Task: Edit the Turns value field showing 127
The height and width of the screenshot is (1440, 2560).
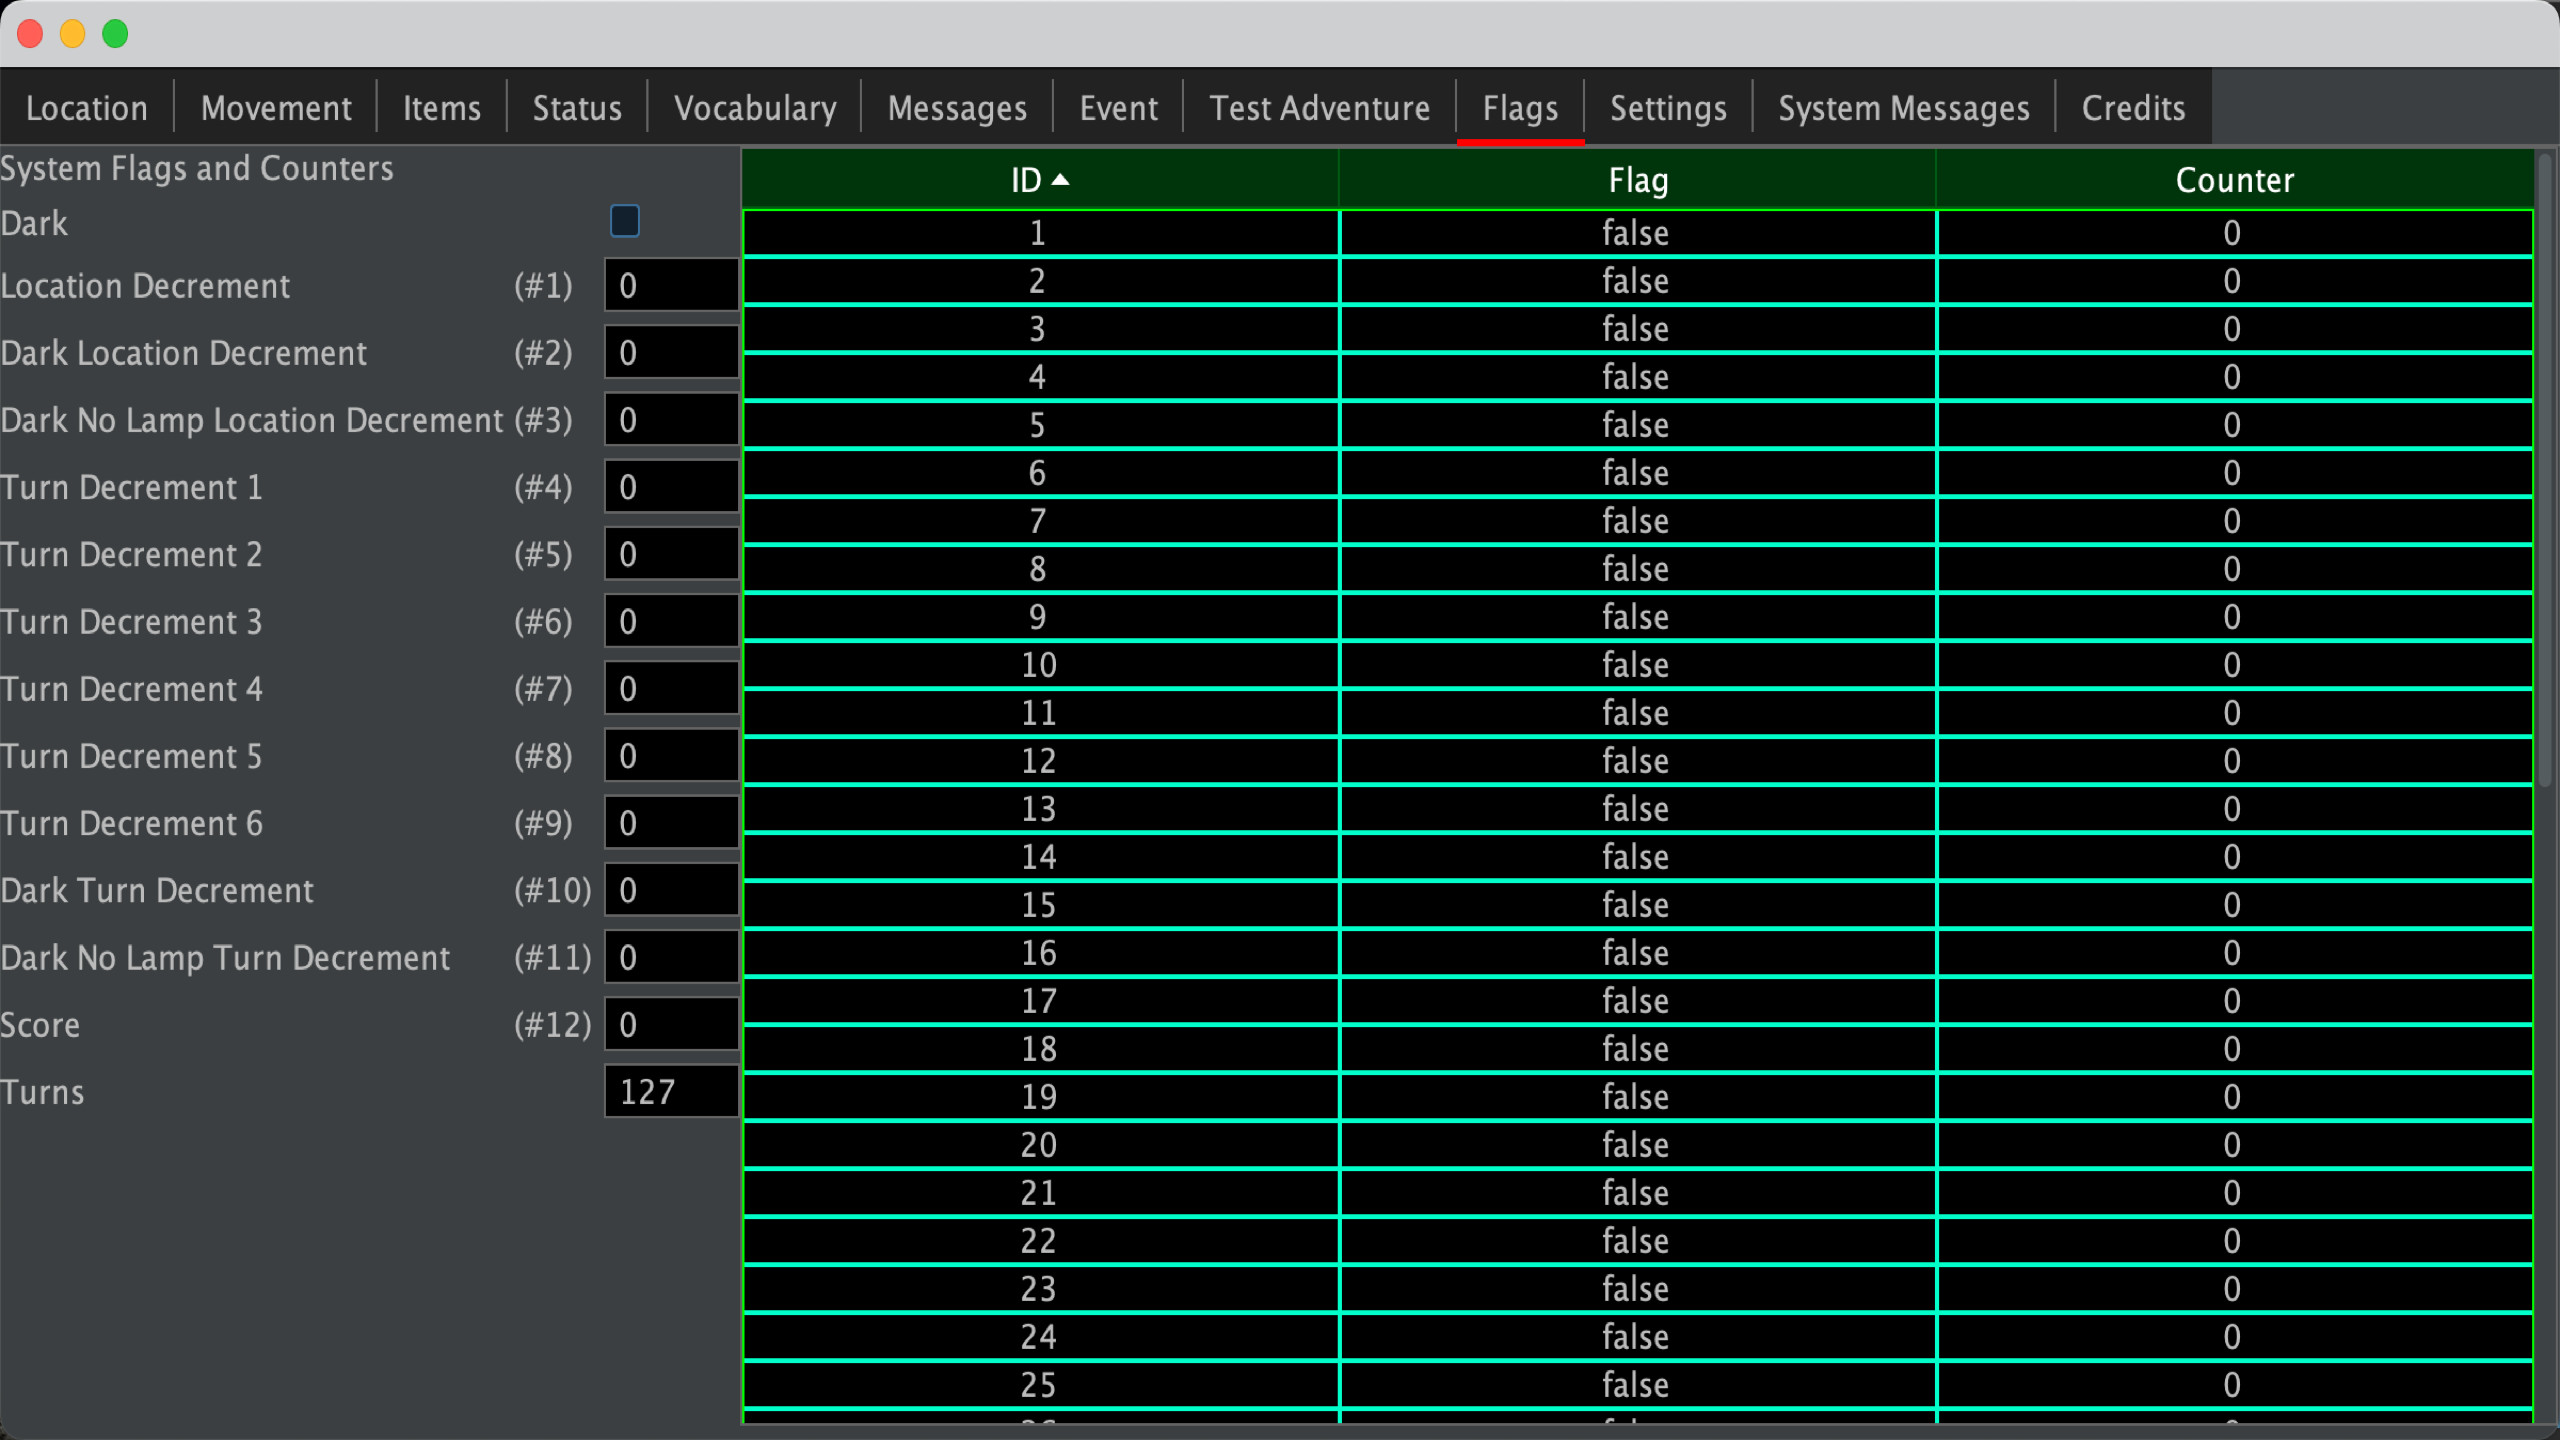Action: click(670, 1091)
